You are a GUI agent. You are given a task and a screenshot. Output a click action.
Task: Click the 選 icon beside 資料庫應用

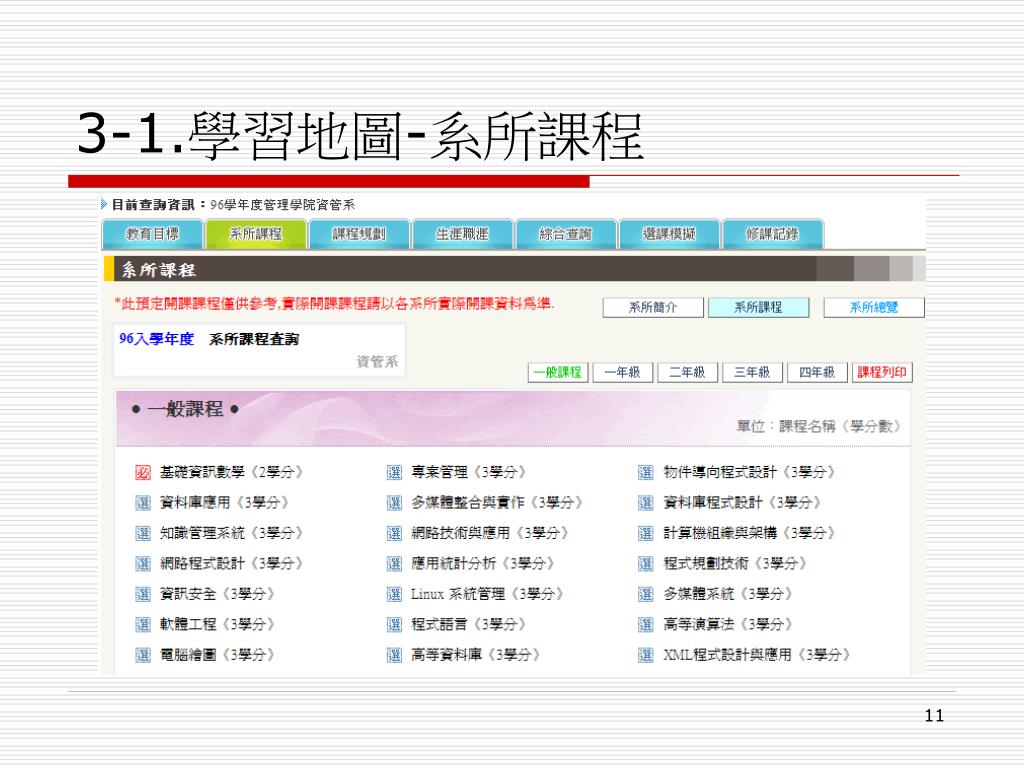[143, 503]
